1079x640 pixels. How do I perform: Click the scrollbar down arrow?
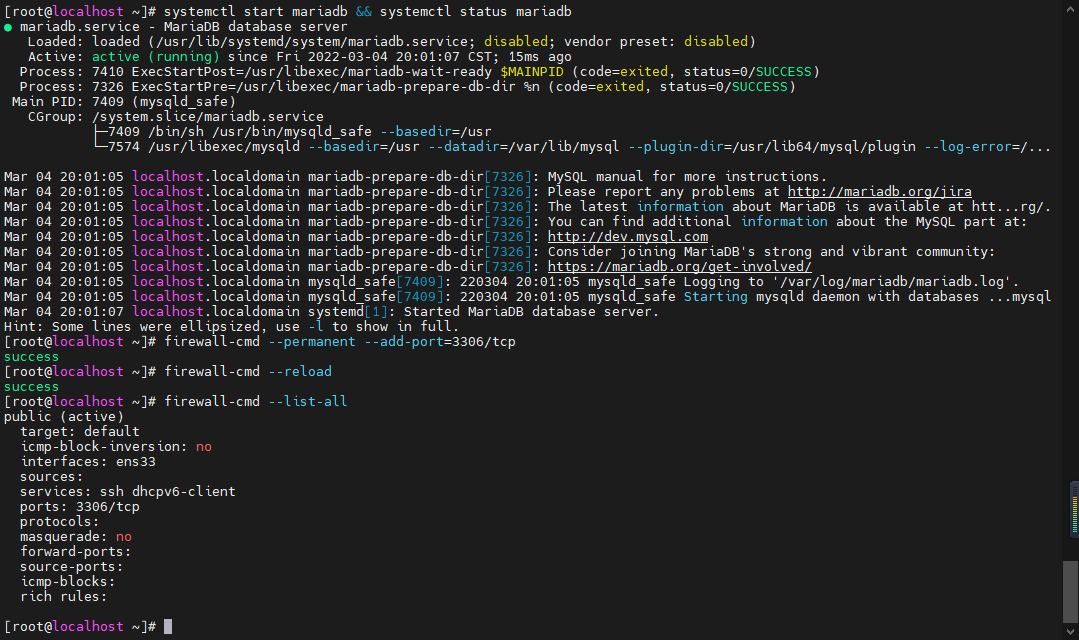1070,631
